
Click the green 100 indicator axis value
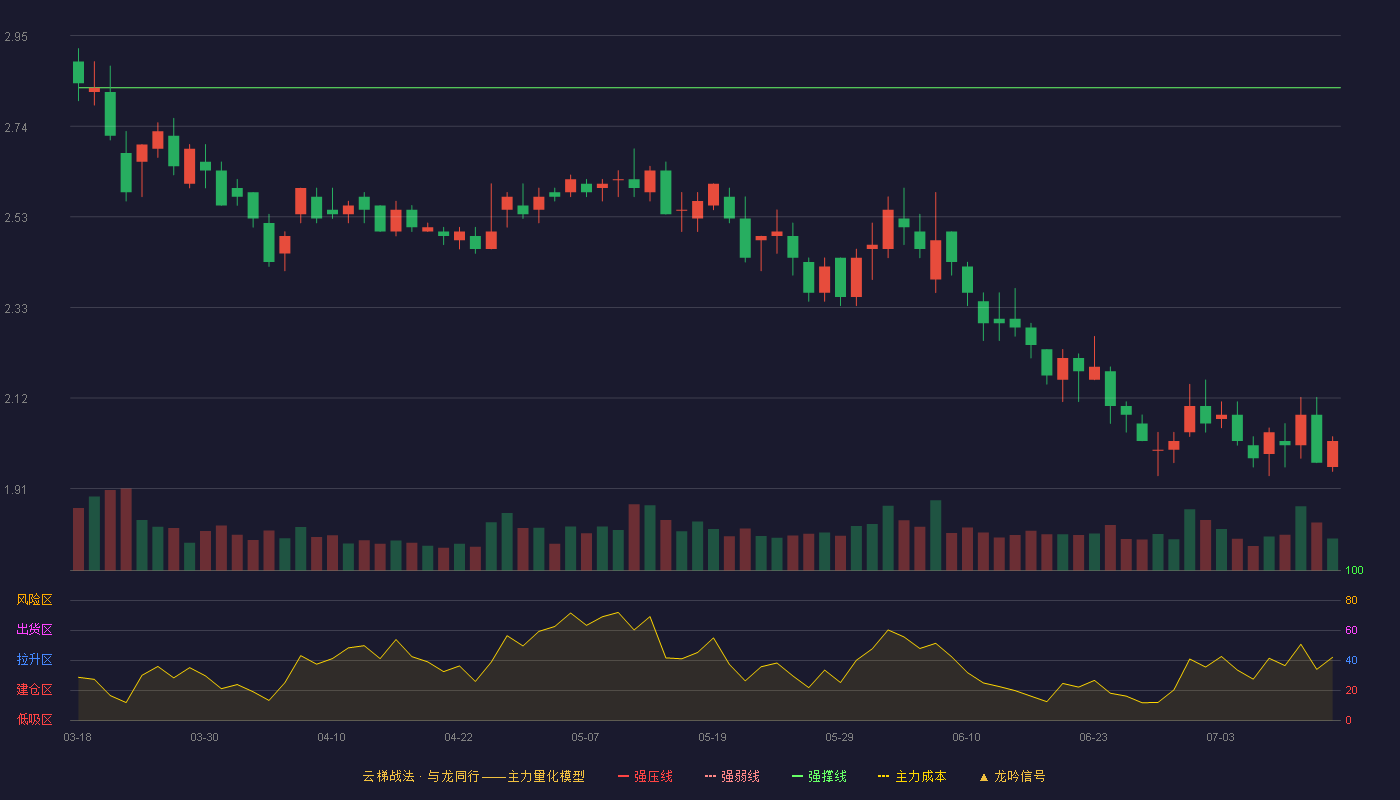[x=1354, y=570]
